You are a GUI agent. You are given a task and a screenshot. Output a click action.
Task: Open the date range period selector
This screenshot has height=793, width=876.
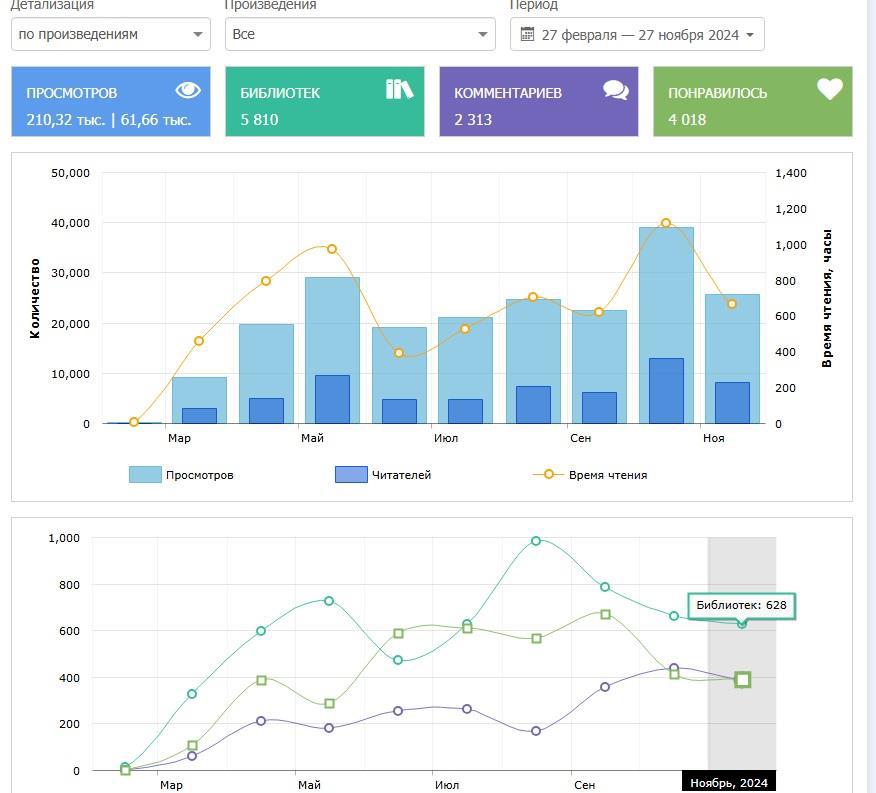click(x=637, y=34)
